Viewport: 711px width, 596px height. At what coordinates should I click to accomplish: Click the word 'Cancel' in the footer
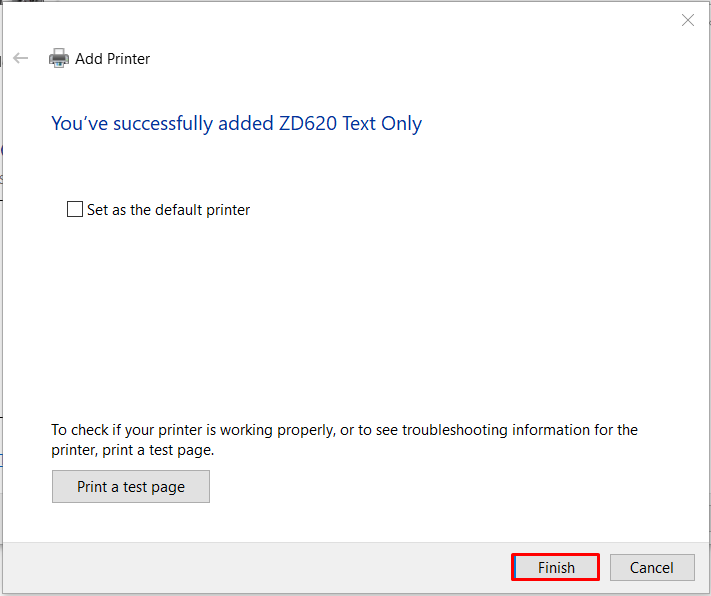coord(652,567)
